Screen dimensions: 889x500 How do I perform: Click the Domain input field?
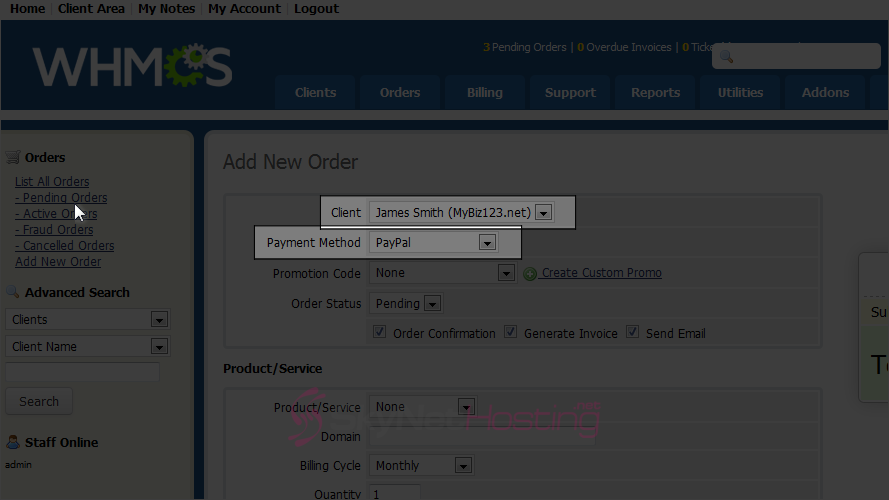click(482, 437)
